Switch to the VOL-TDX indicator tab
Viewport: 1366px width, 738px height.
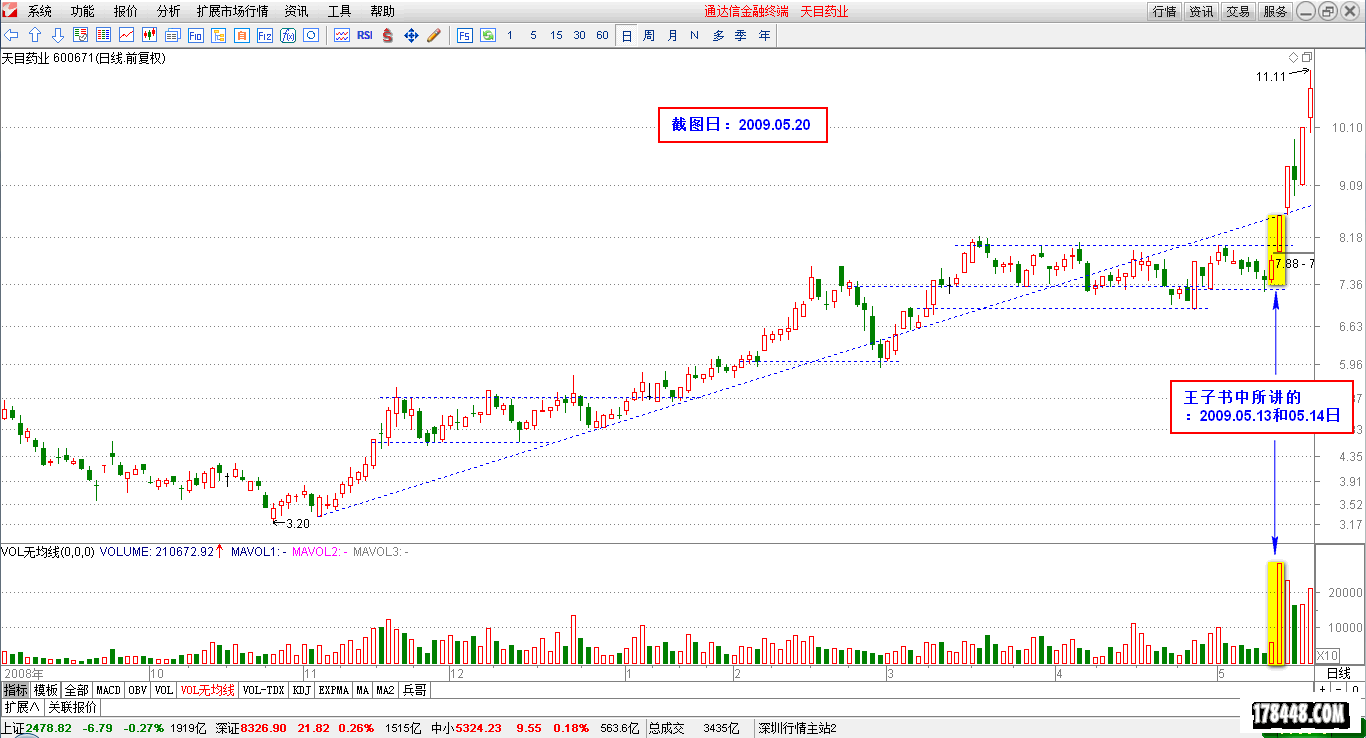coord(264,690)
